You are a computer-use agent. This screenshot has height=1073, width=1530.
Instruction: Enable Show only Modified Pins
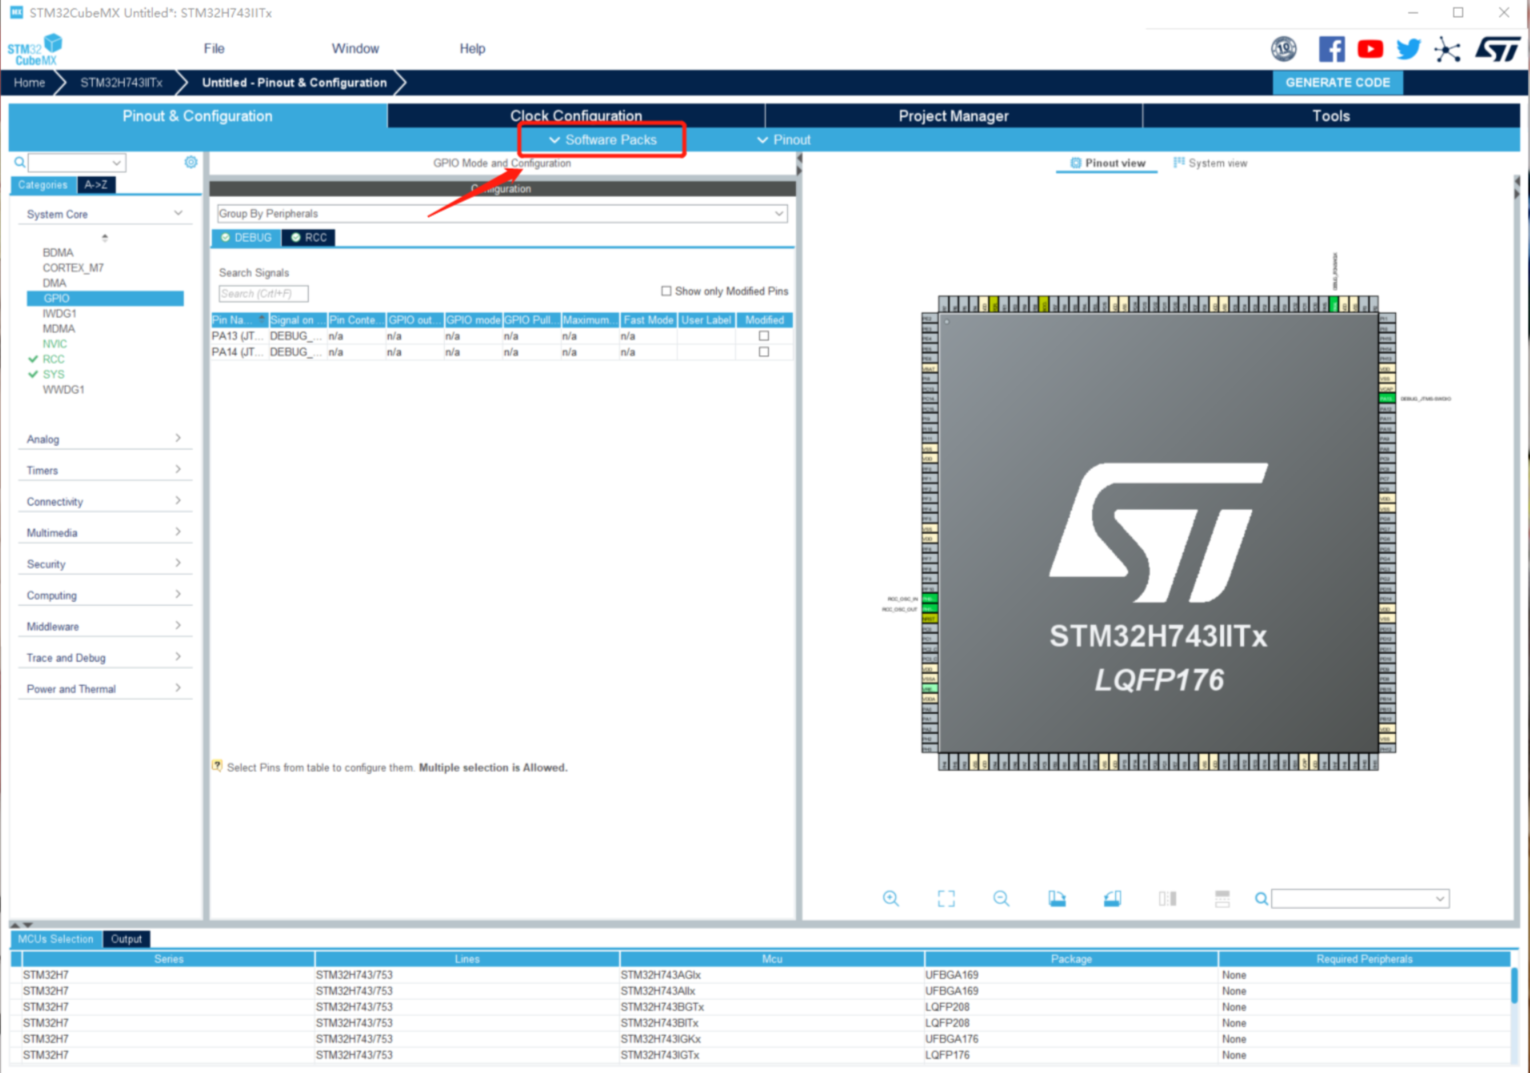click(x=666, y=291)
